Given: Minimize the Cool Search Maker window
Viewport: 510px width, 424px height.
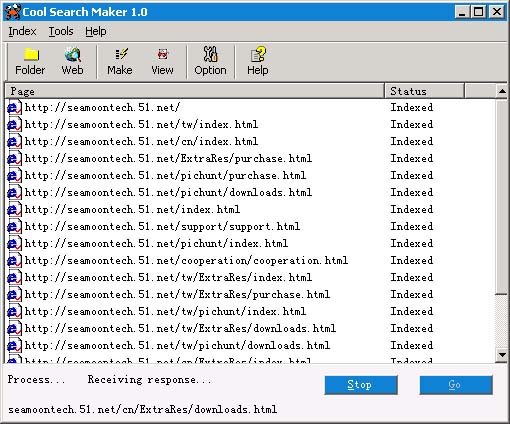Looking at the screenshot, I should point(462,12).
